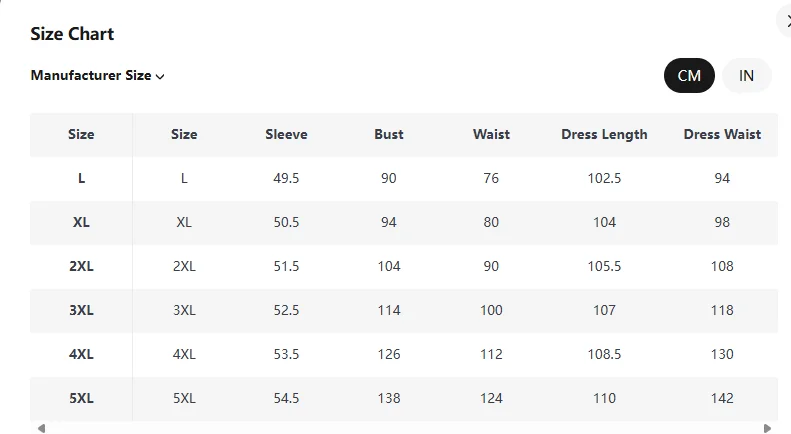Close the Size Chart dialog

[x=785, y=21]
